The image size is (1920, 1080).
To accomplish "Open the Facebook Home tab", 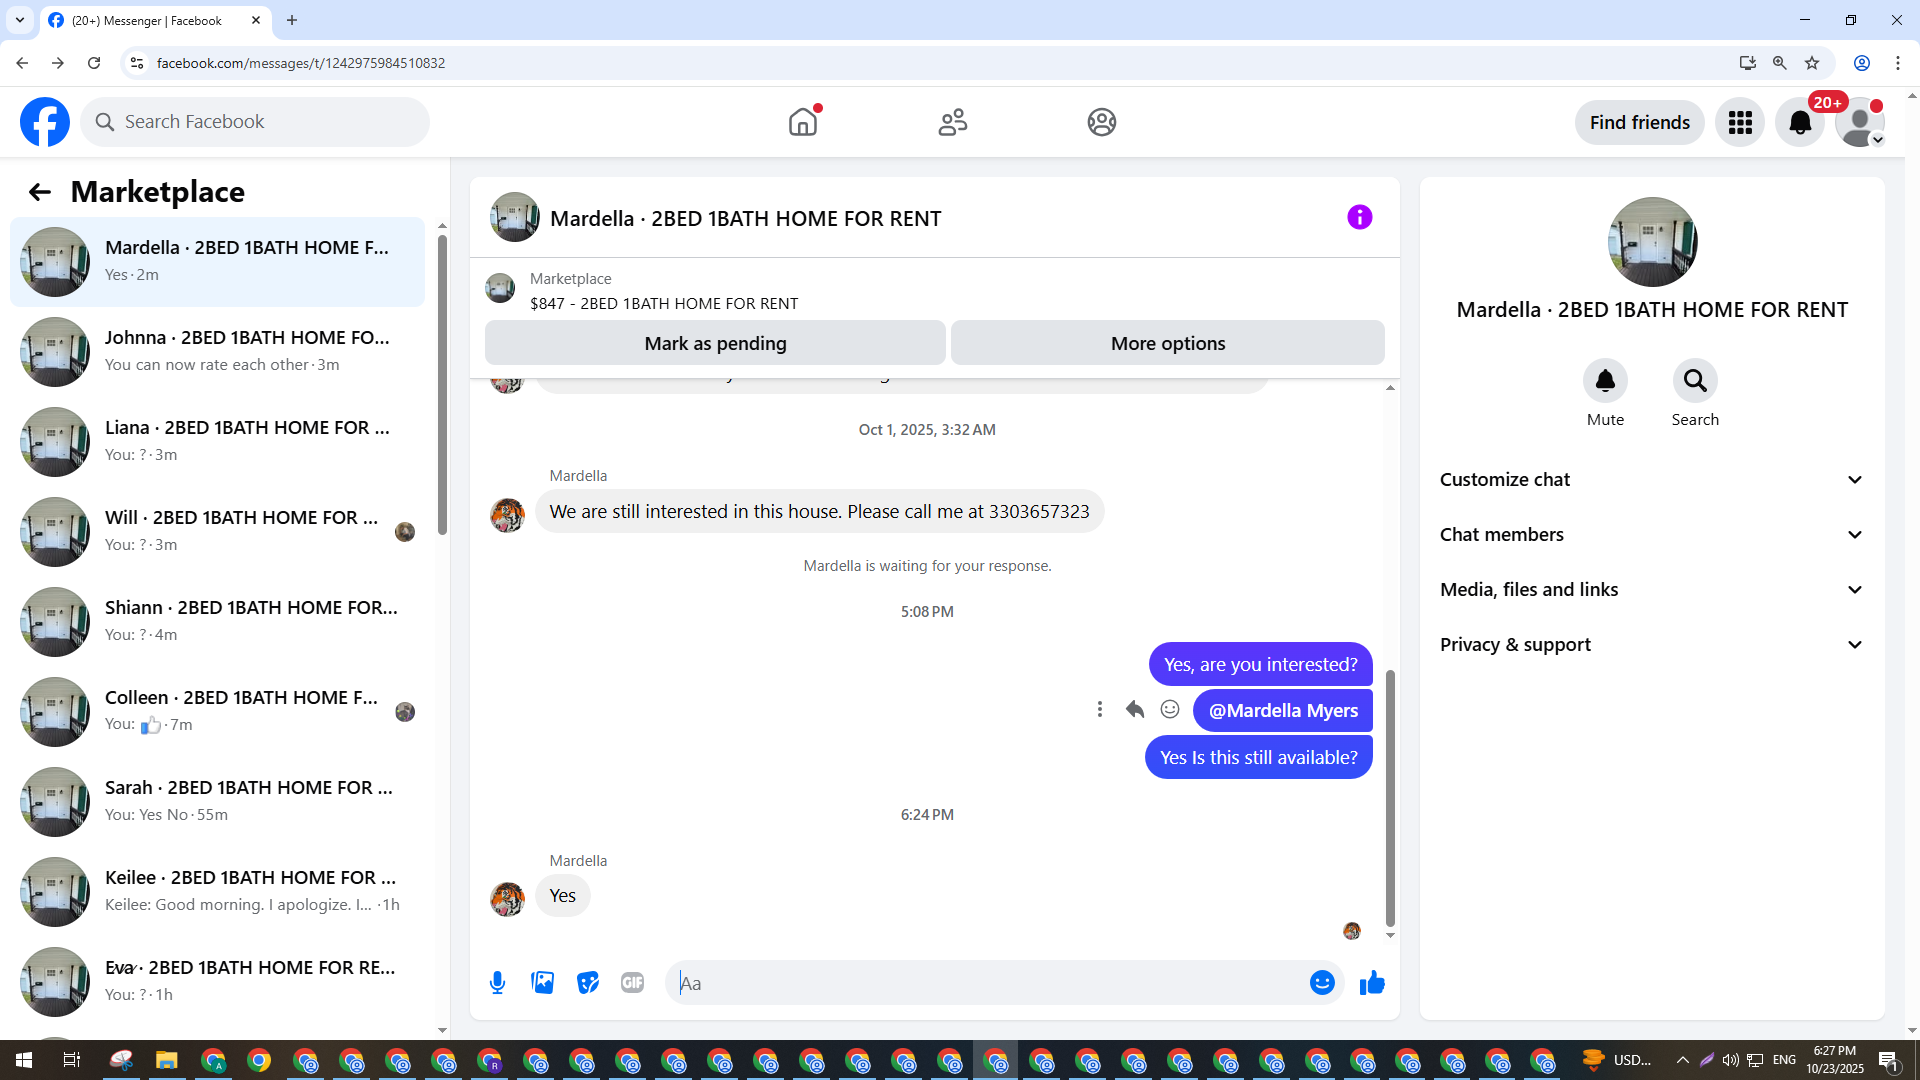I will (803, 122).
